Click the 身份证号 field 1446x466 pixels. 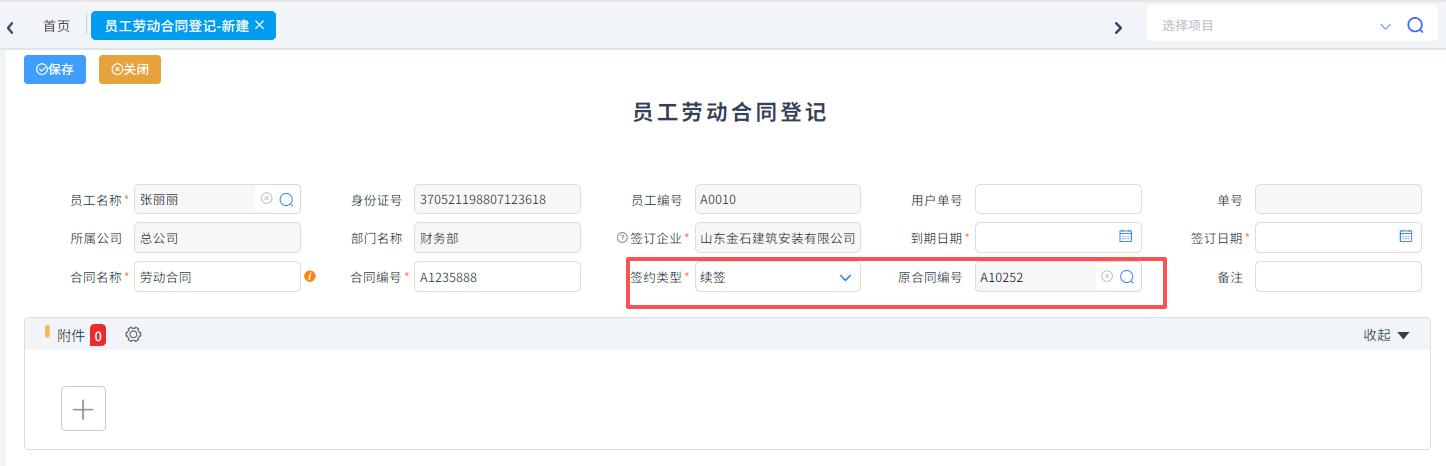point(497,199)
